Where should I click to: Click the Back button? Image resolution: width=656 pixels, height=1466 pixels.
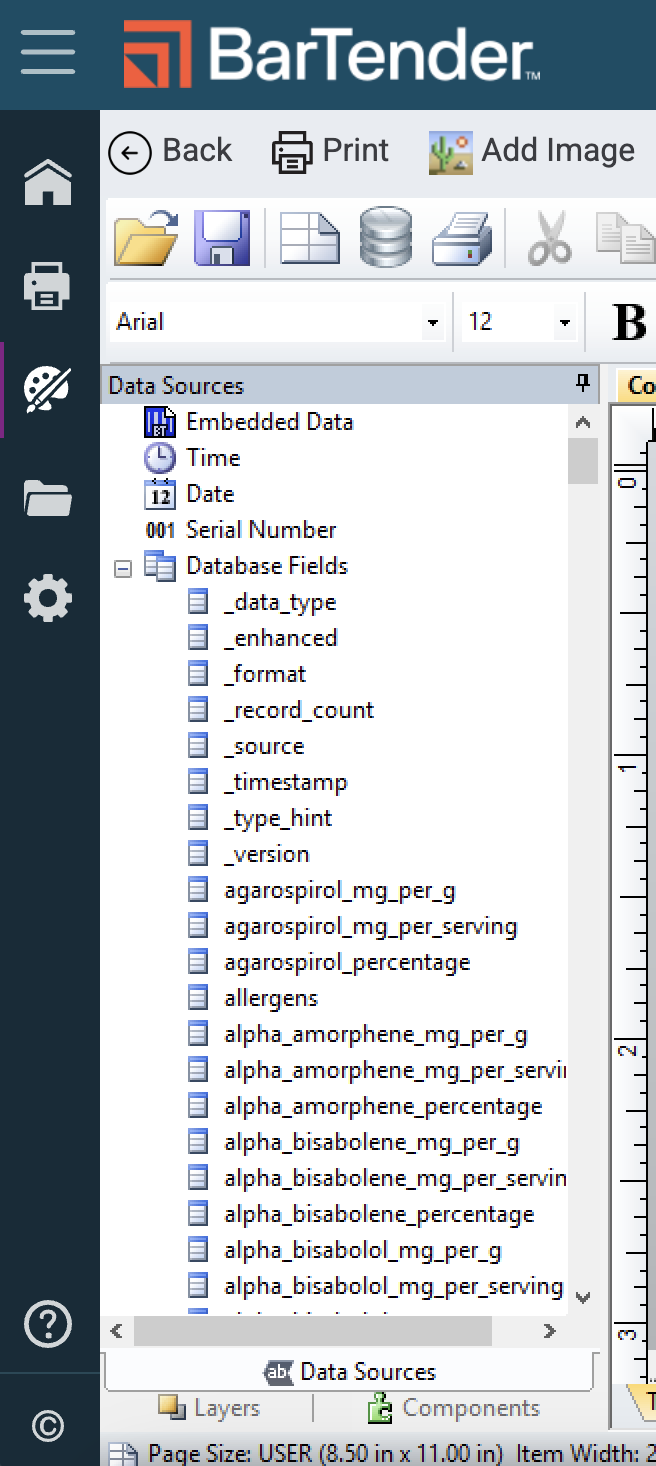pyautogui.click(x=170, y=151)
